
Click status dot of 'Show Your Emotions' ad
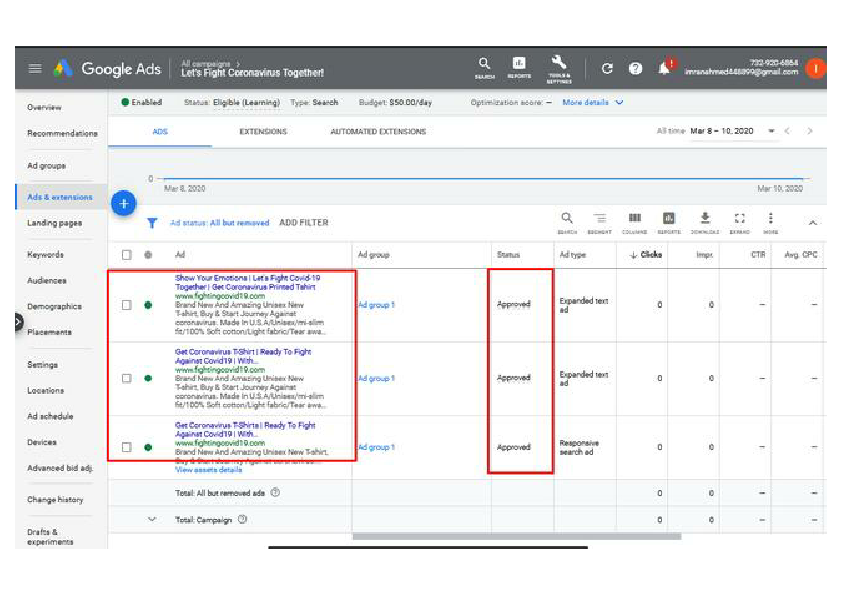(148, 305)
